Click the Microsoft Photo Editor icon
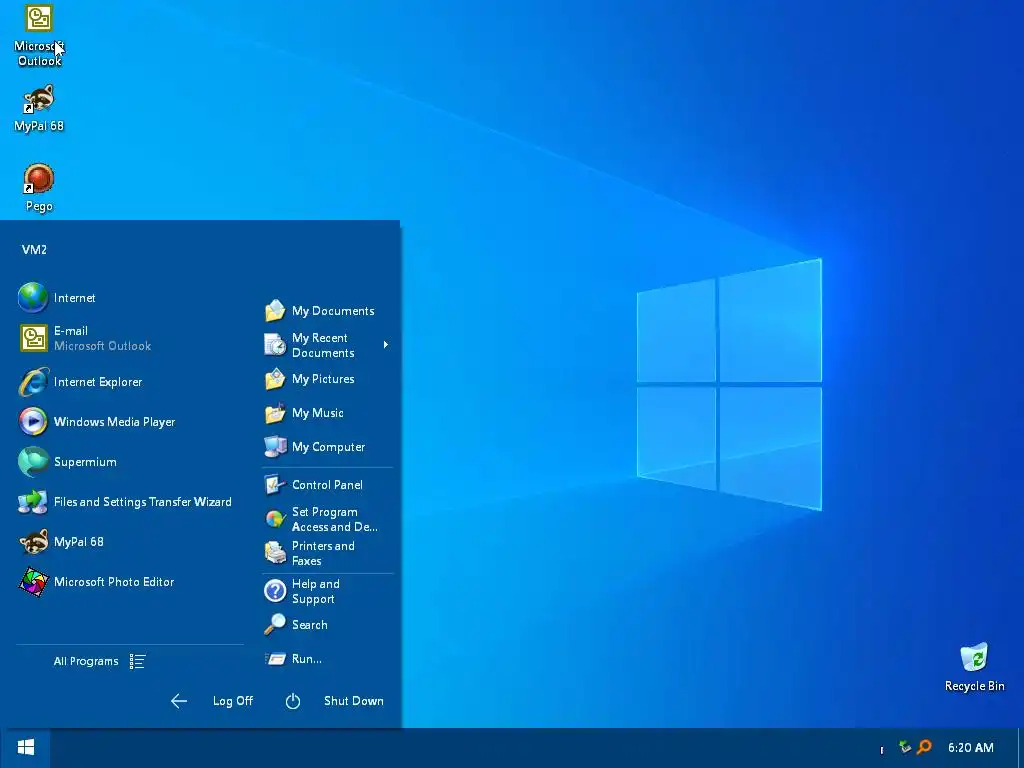 click(x=33, y=582)
